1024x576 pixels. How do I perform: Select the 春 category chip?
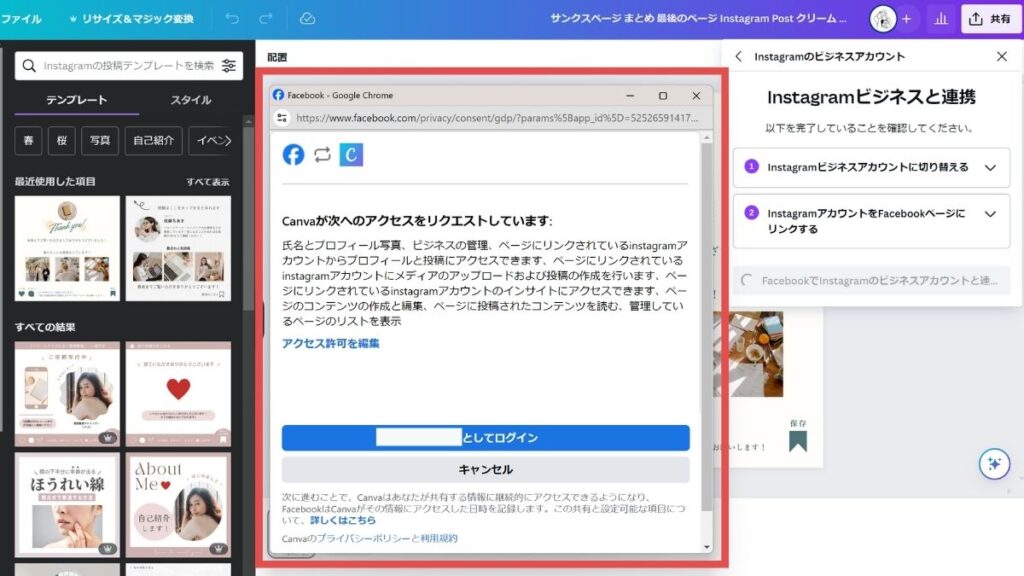click(28, 140)
